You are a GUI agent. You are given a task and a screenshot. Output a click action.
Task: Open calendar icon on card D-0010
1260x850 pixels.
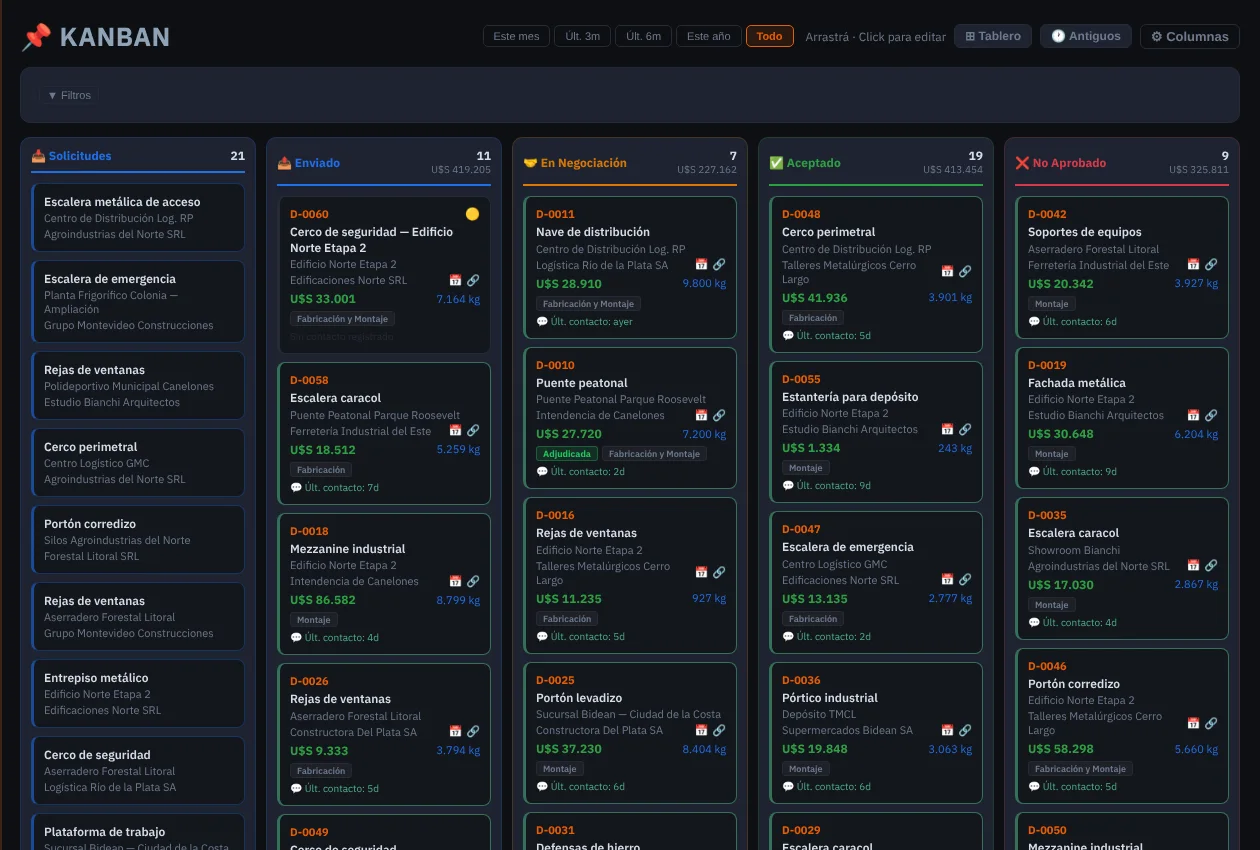701,415
